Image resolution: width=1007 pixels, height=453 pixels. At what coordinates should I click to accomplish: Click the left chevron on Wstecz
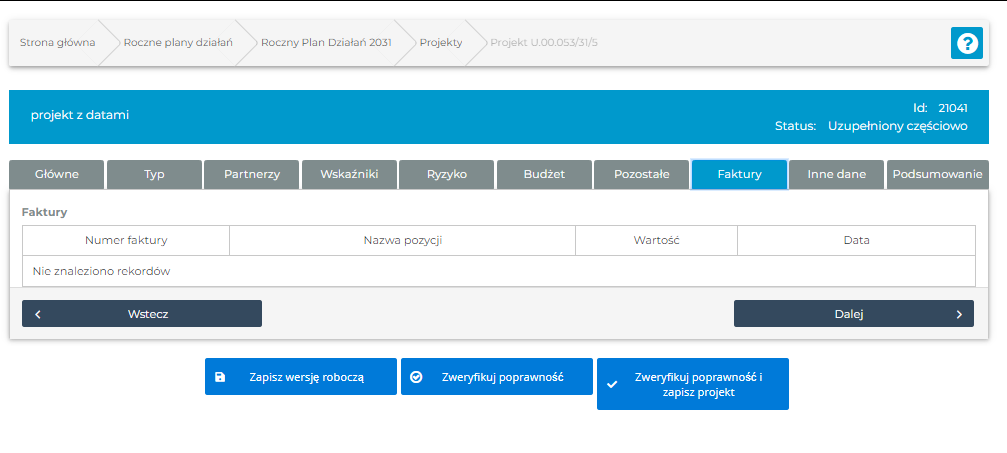pos(38,314)
